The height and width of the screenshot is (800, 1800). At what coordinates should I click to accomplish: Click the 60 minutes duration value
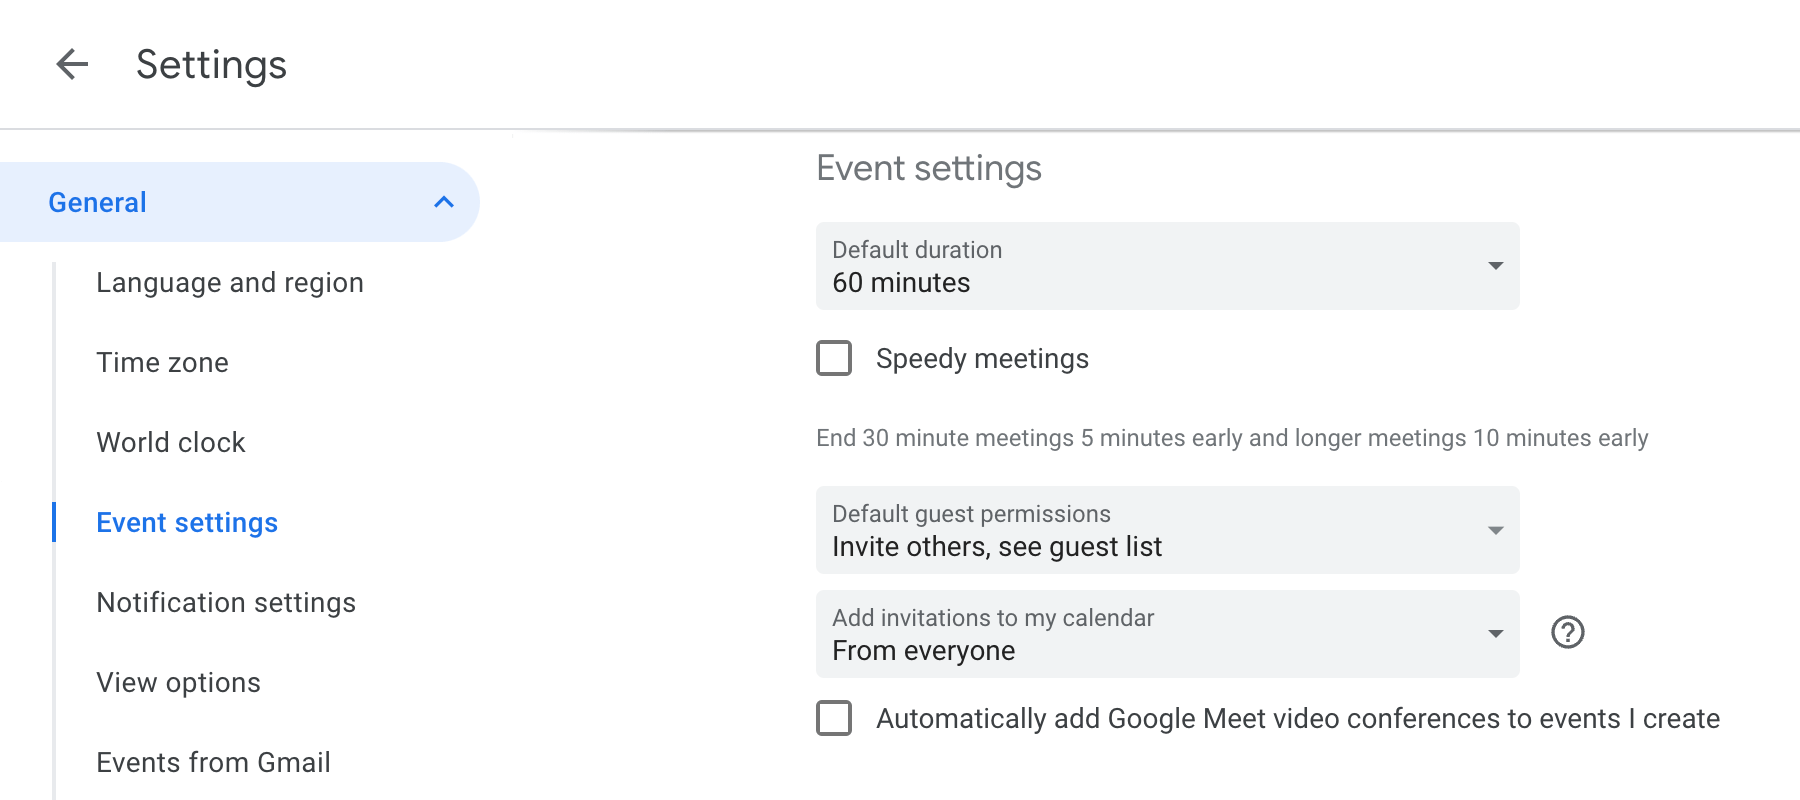(x=901, y=283)
